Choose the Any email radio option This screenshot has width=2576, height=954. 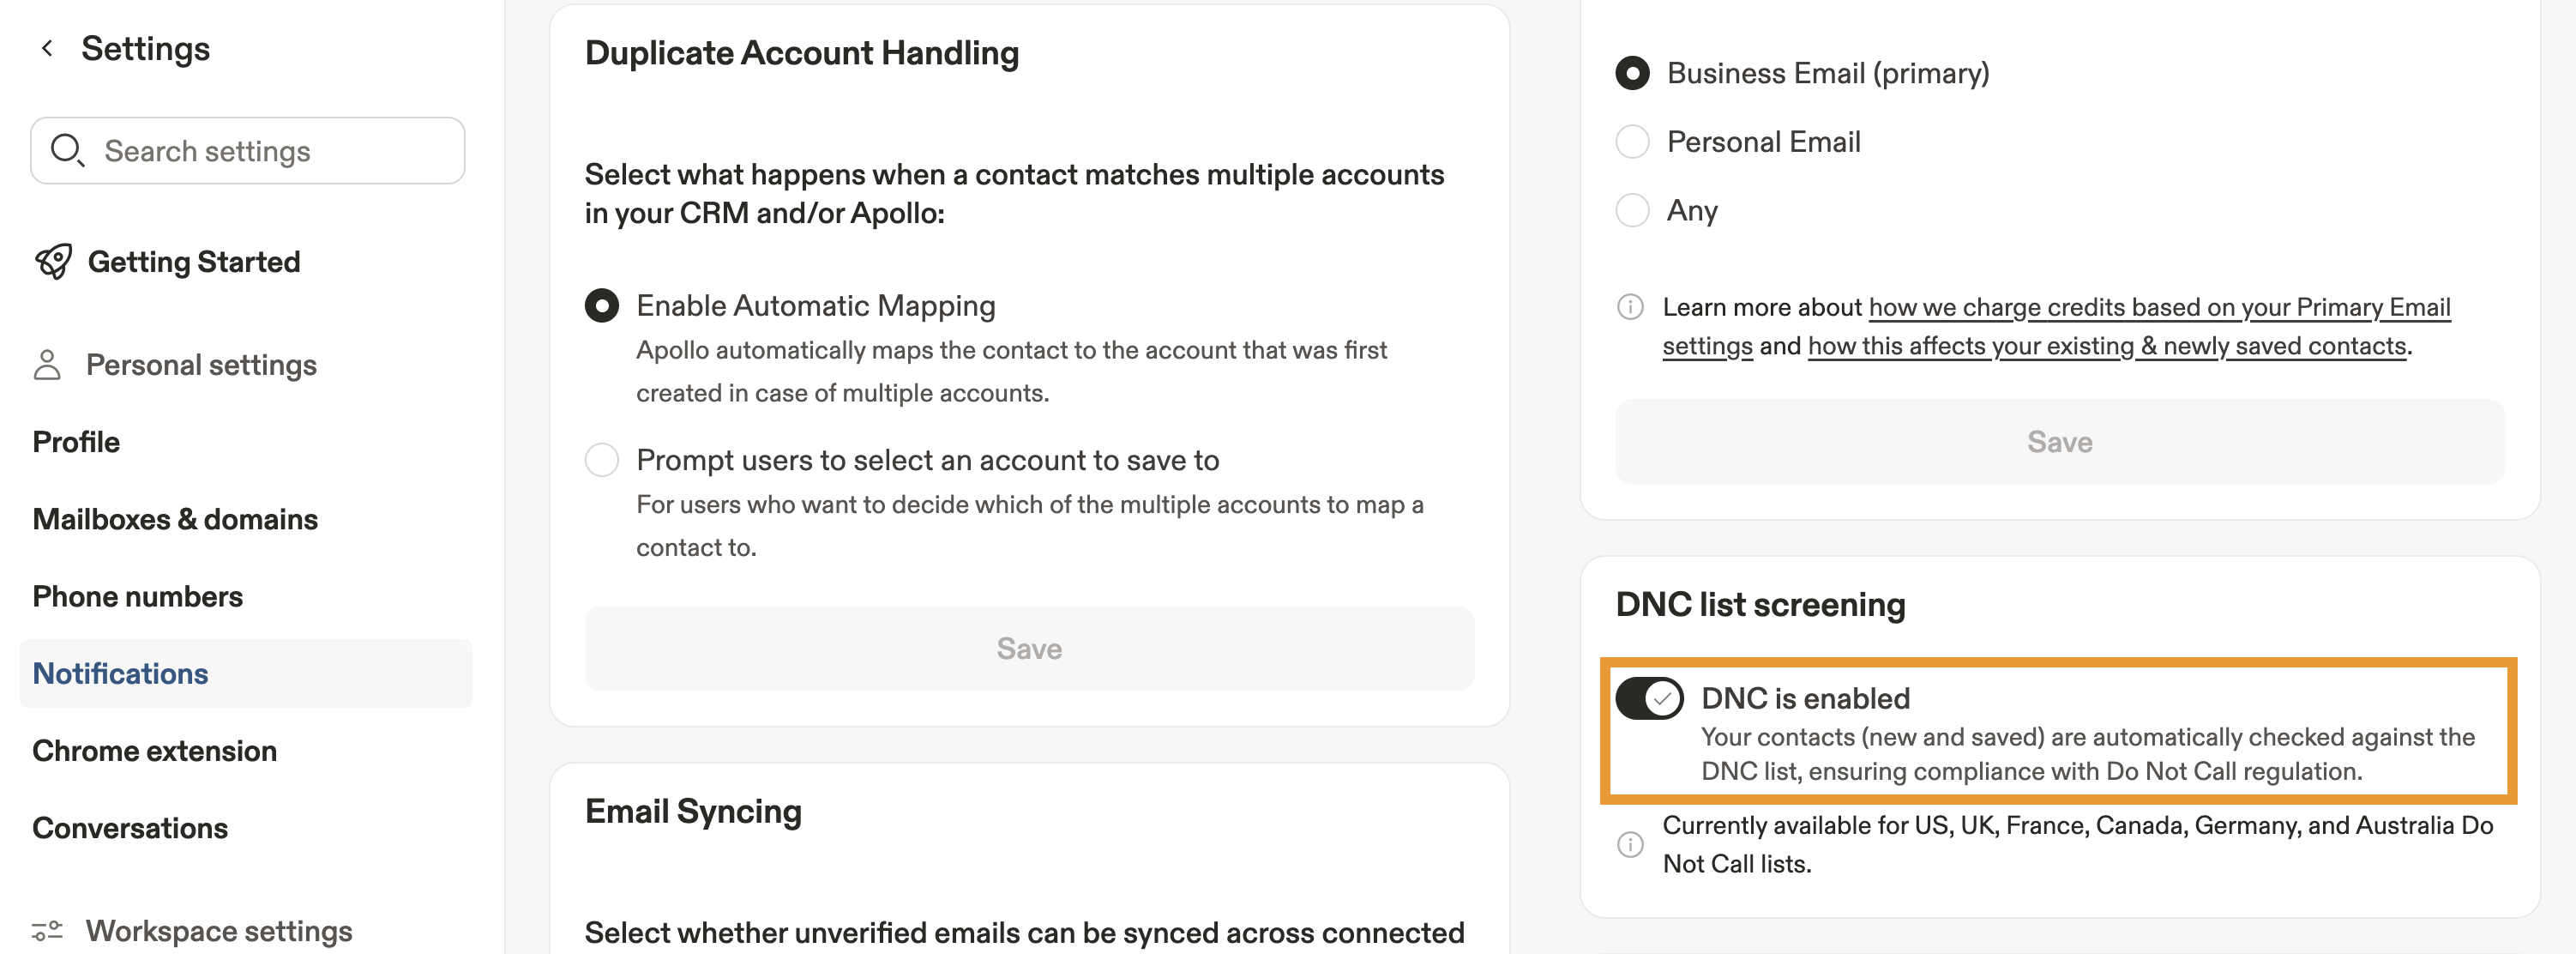click(1632, 211)
